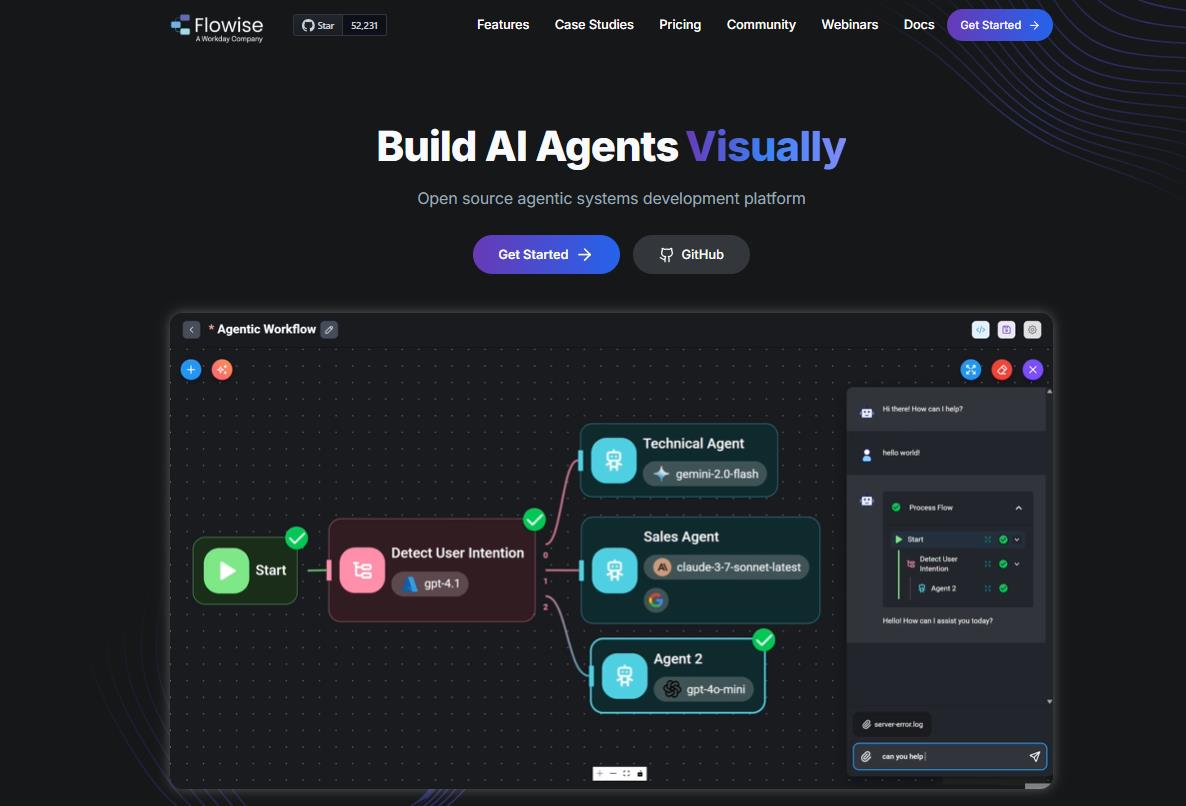This screenshot has height=806, width=1186.
Task: Fit view using the canvas controls
Action: pyautogui.click(x=626, y=773)
